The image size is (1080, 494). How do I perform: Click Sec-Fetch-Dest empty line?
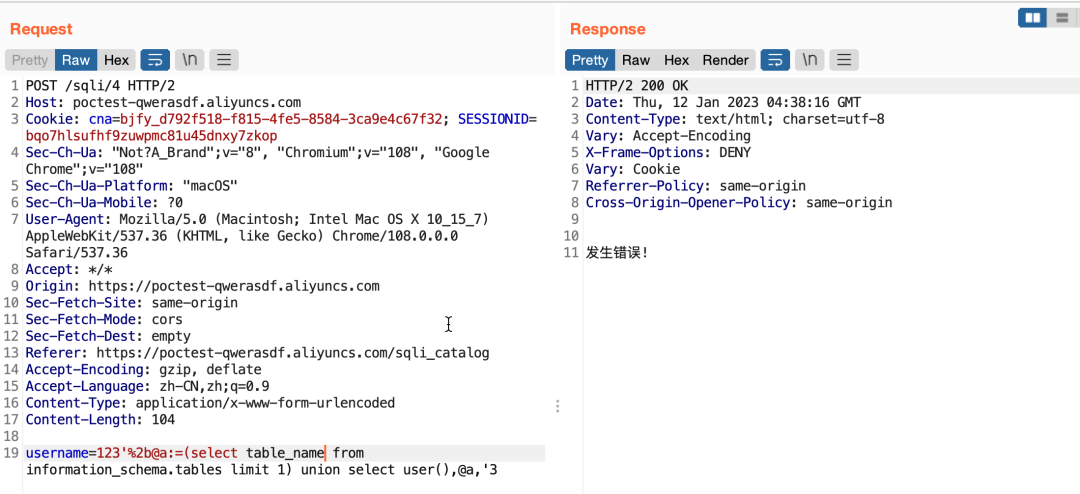click(x=108, y=336)
